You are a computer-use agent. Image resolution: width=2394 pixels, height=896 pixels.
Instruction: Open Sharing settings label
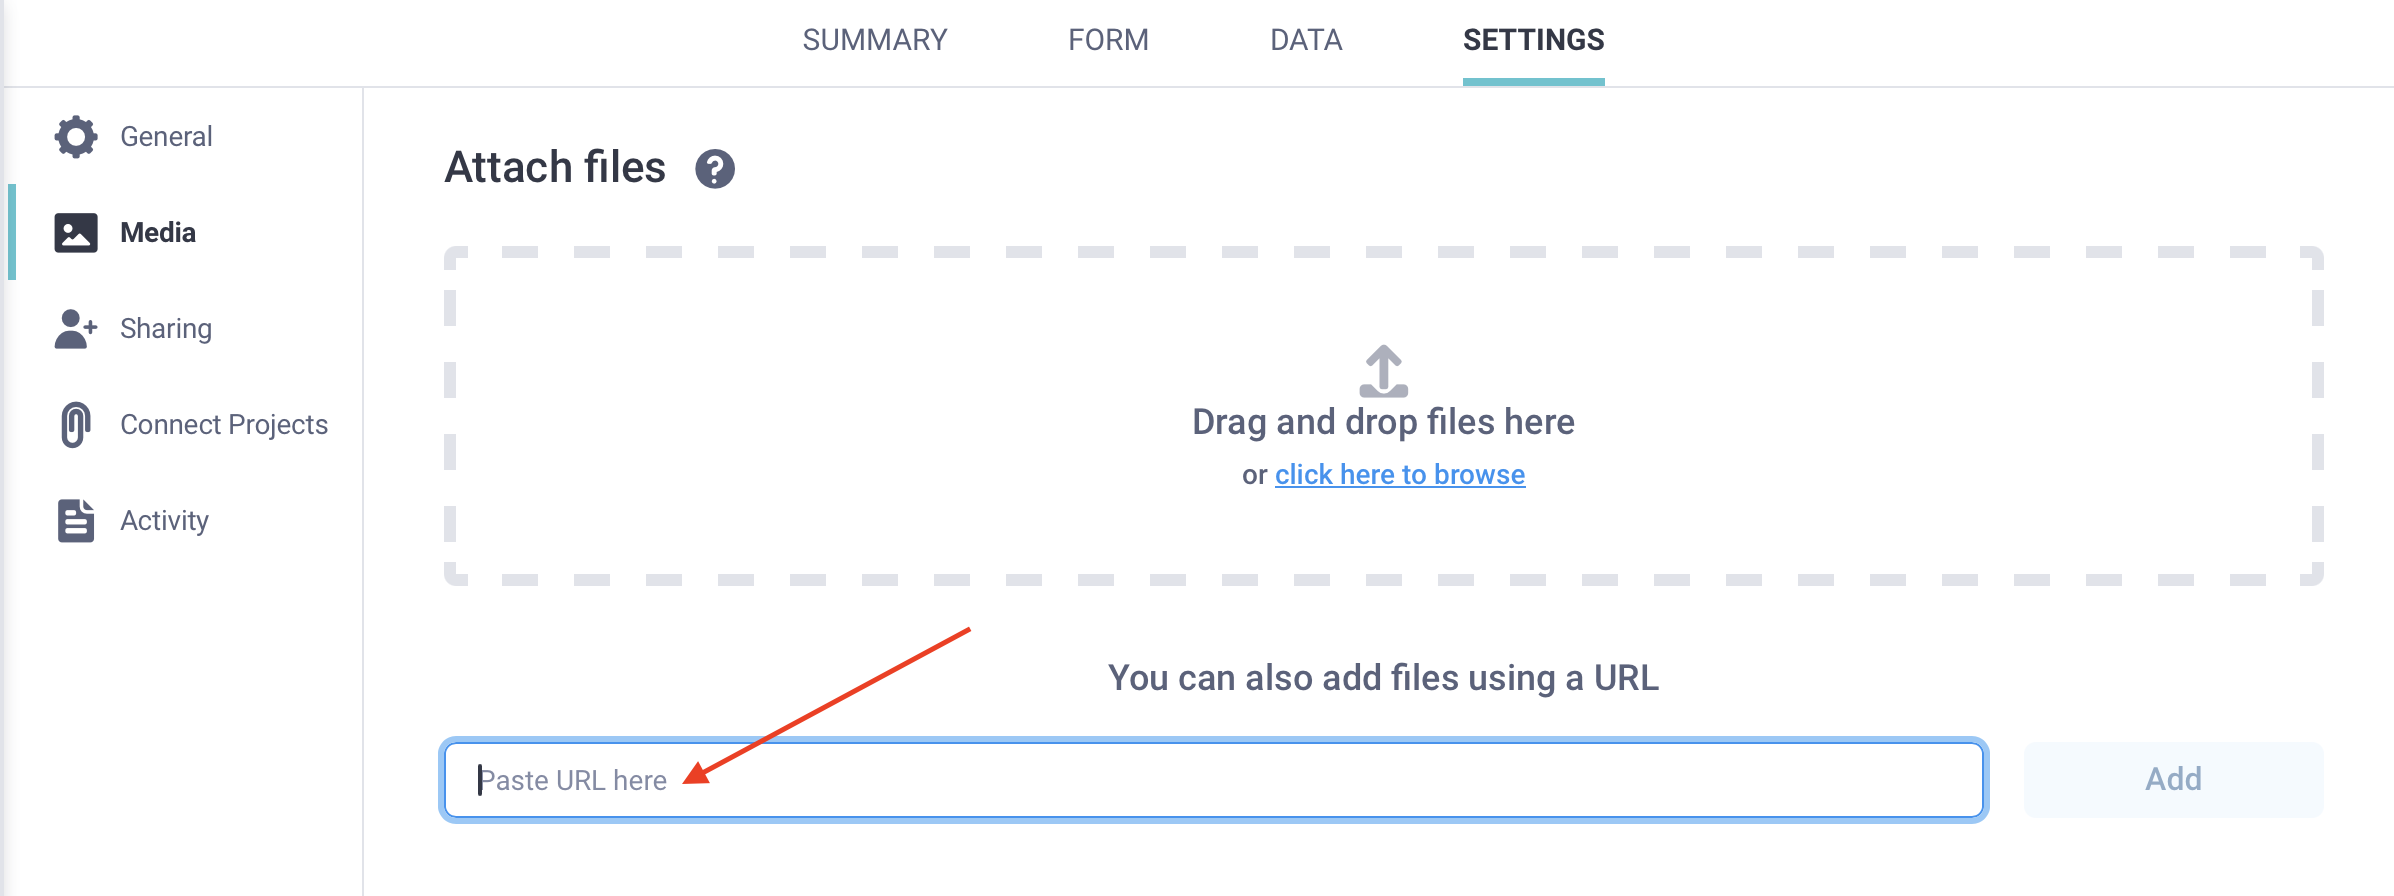click(x=166, y=329)
